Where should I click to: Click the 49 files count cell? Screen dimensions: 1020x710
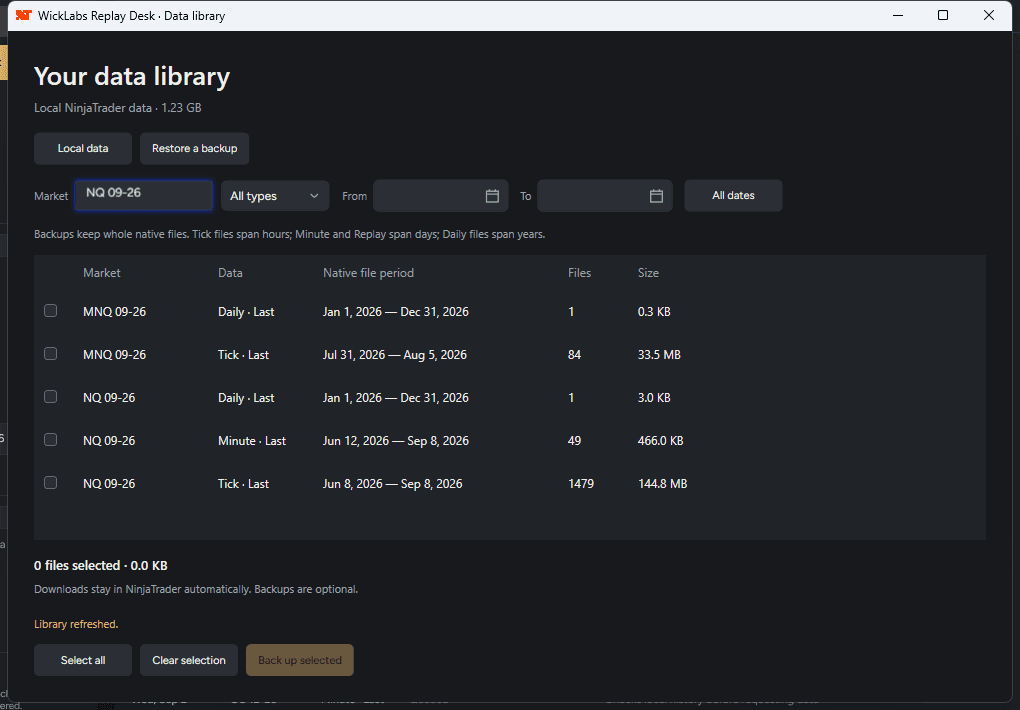tap(574, 441)
